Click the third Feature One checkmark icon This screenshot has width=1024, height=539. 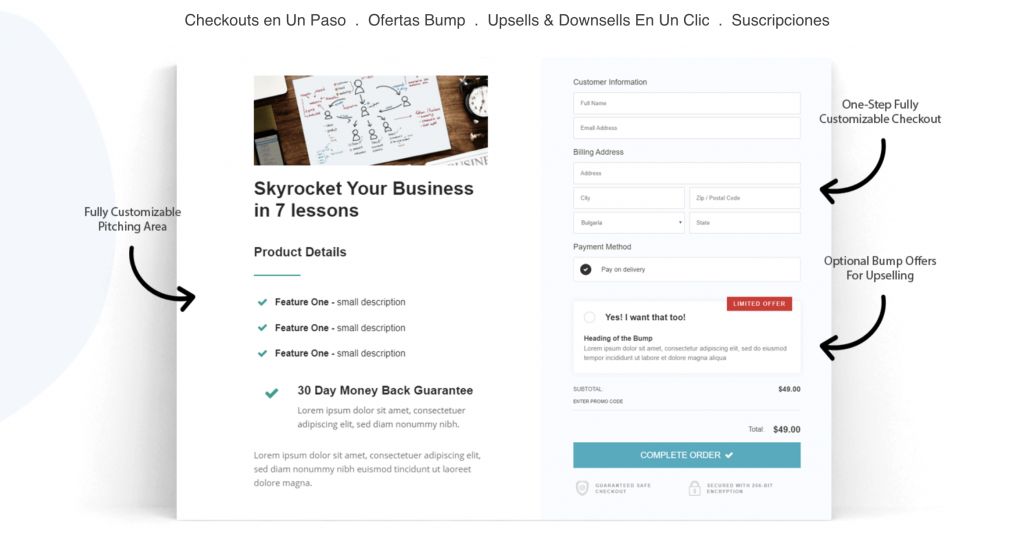coord(262,353)
